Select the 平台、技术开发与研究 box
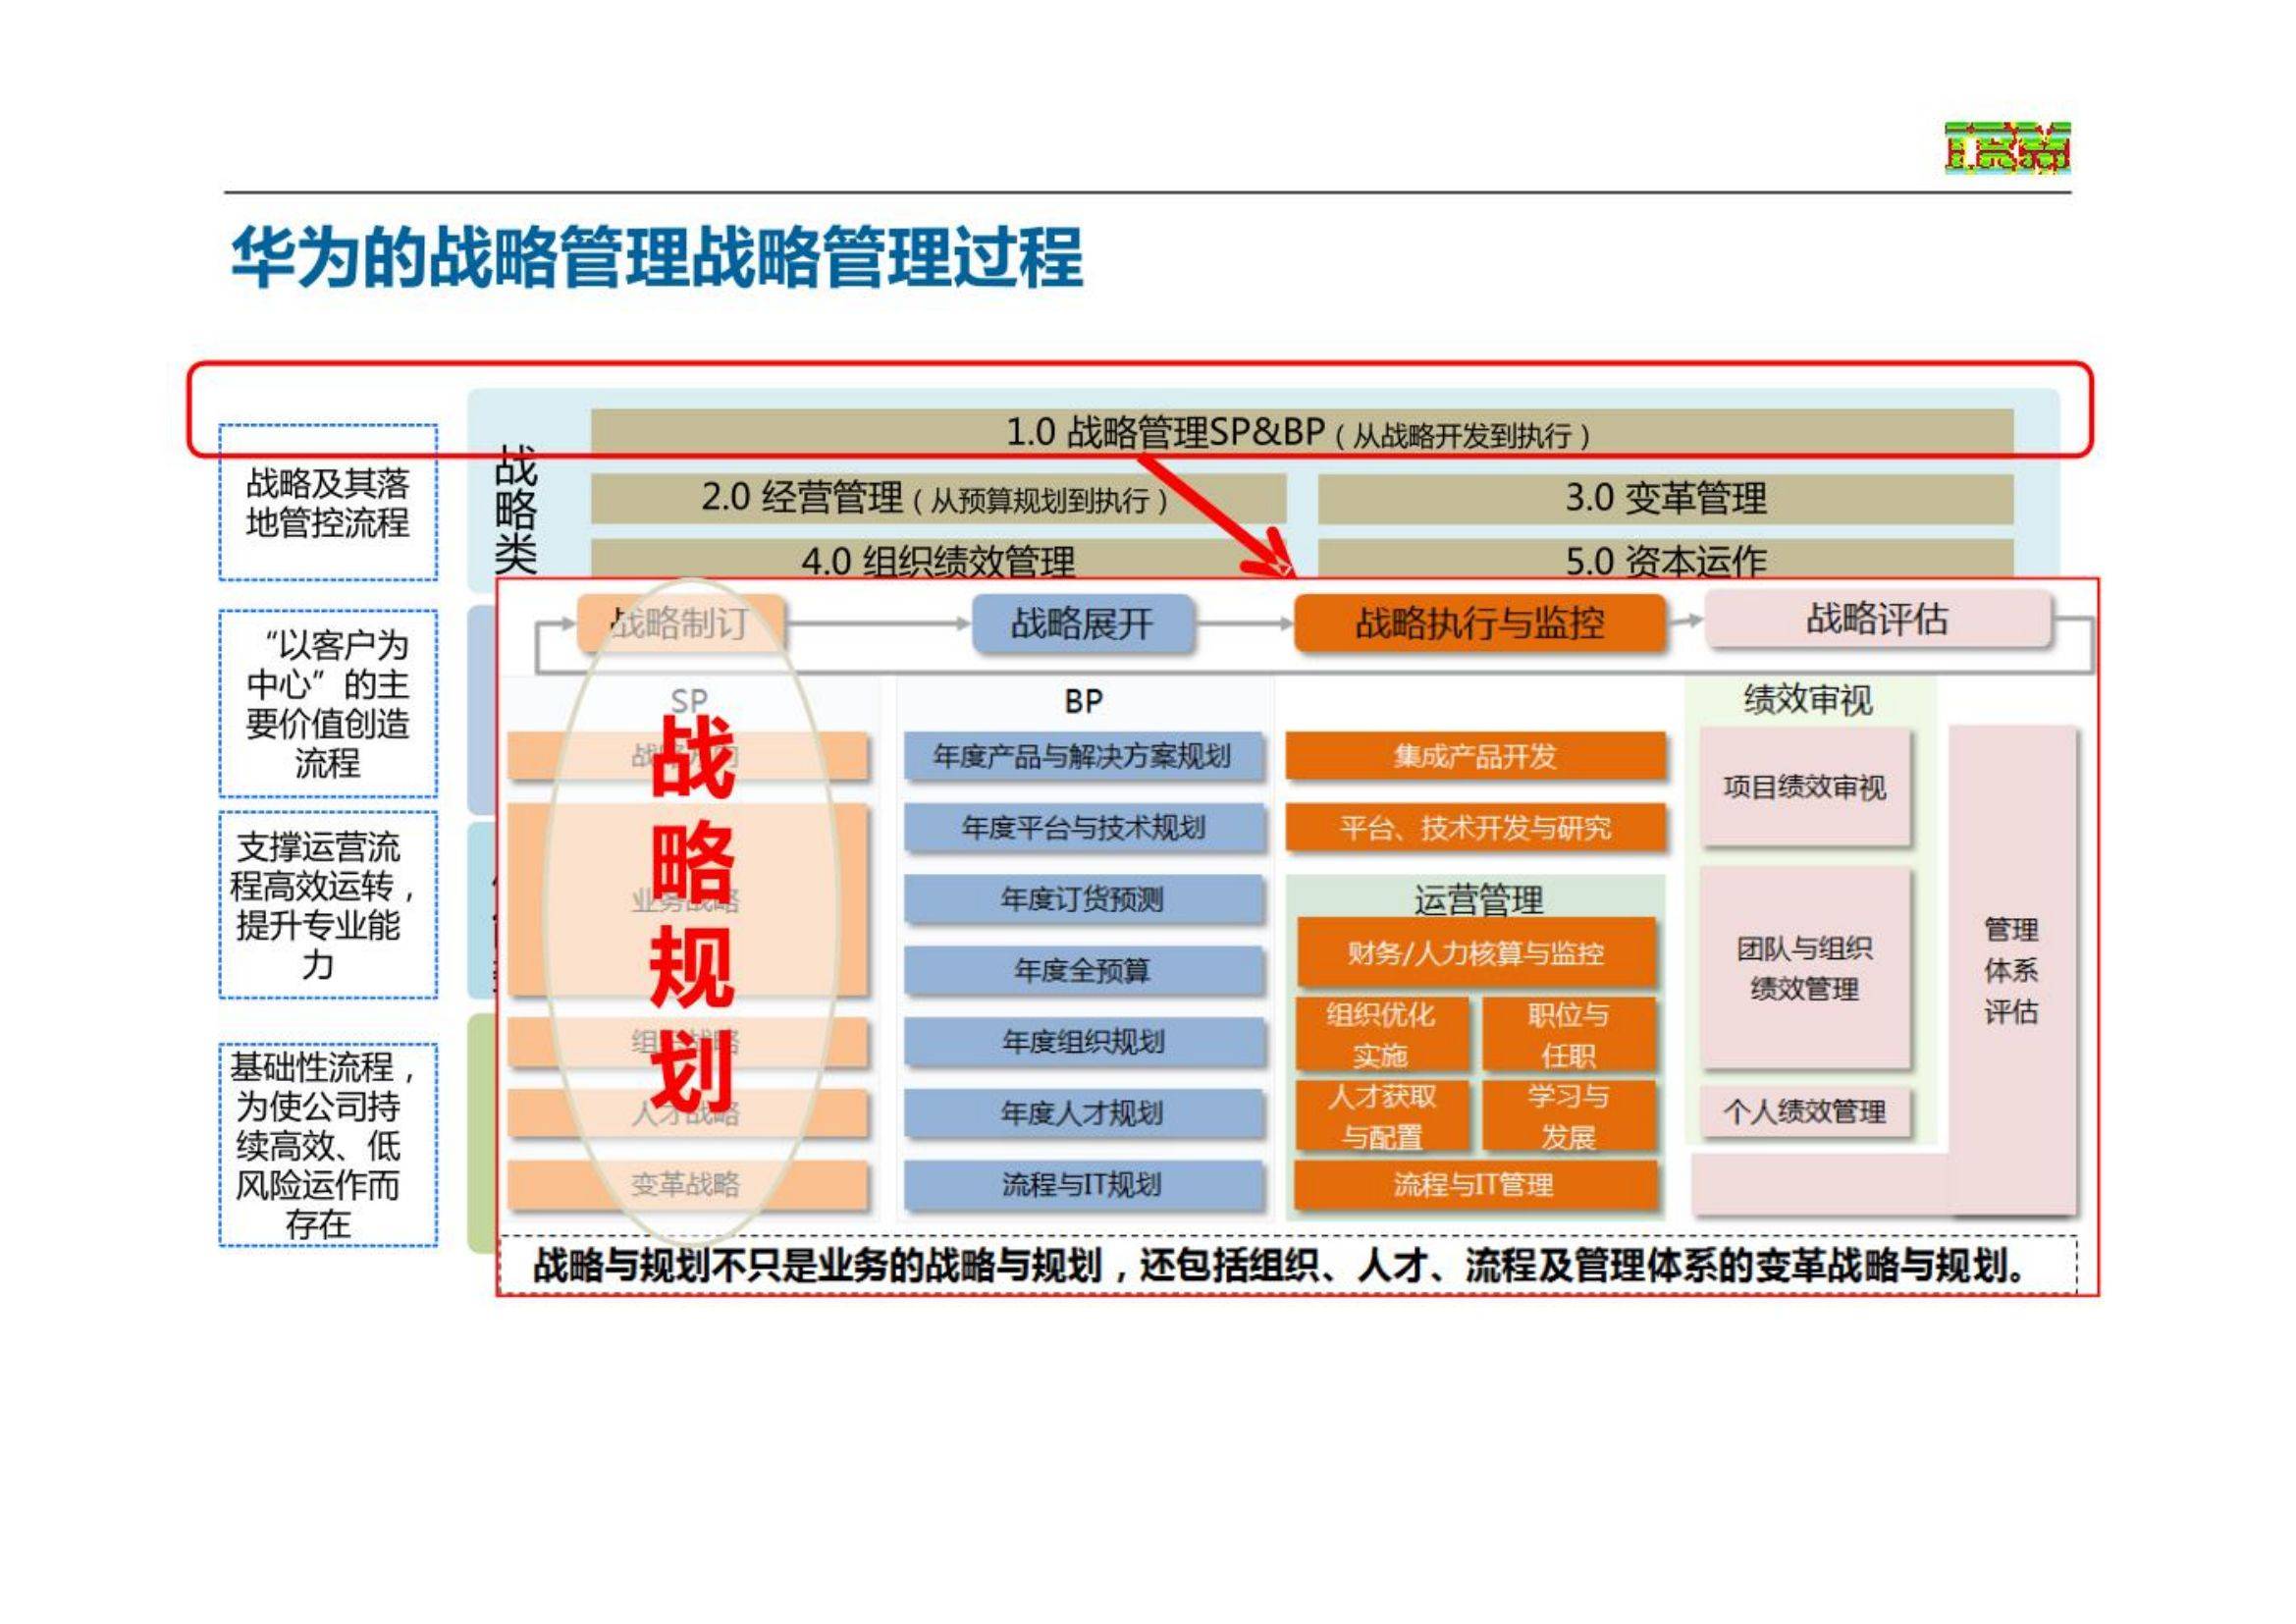 1476,827
